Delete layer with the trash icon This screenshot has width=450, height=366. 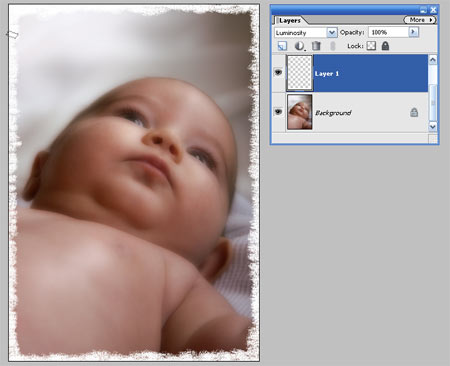316,46
